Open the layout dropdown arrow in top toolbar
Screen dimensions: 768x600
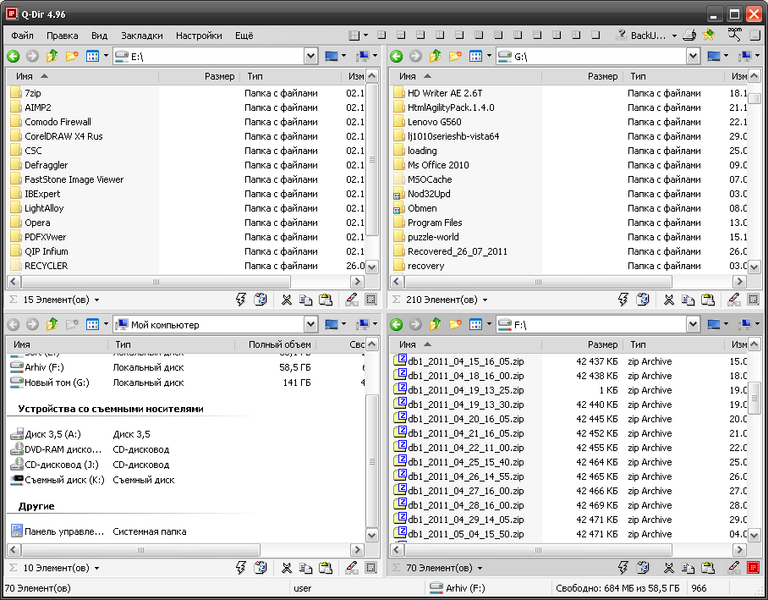(365, 35)
